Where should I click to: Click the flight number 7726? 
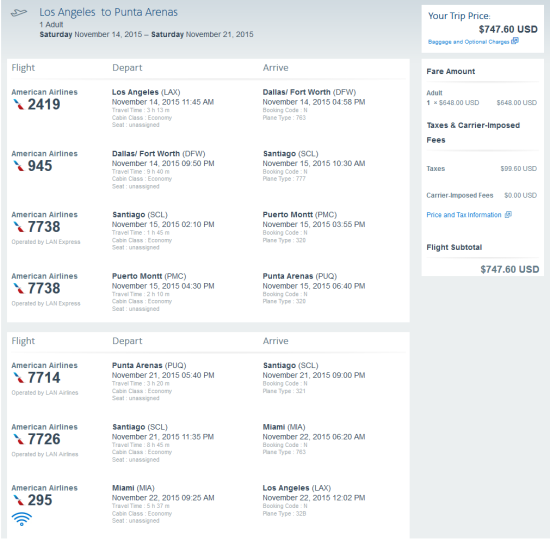pyautogui.click(x=44, y=439)
